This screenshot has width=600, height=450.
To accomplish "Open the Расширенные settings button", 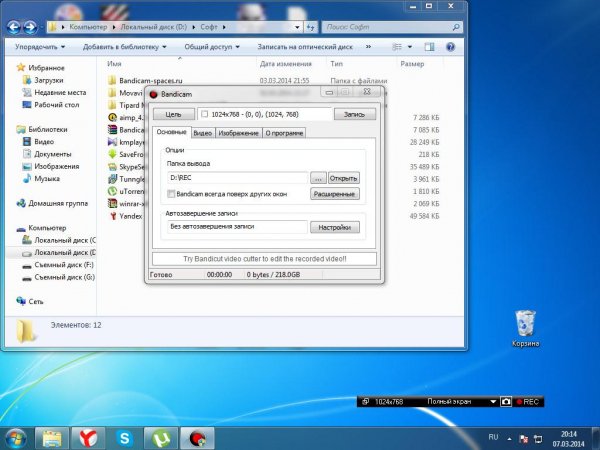I will click(x=334, y=194).
